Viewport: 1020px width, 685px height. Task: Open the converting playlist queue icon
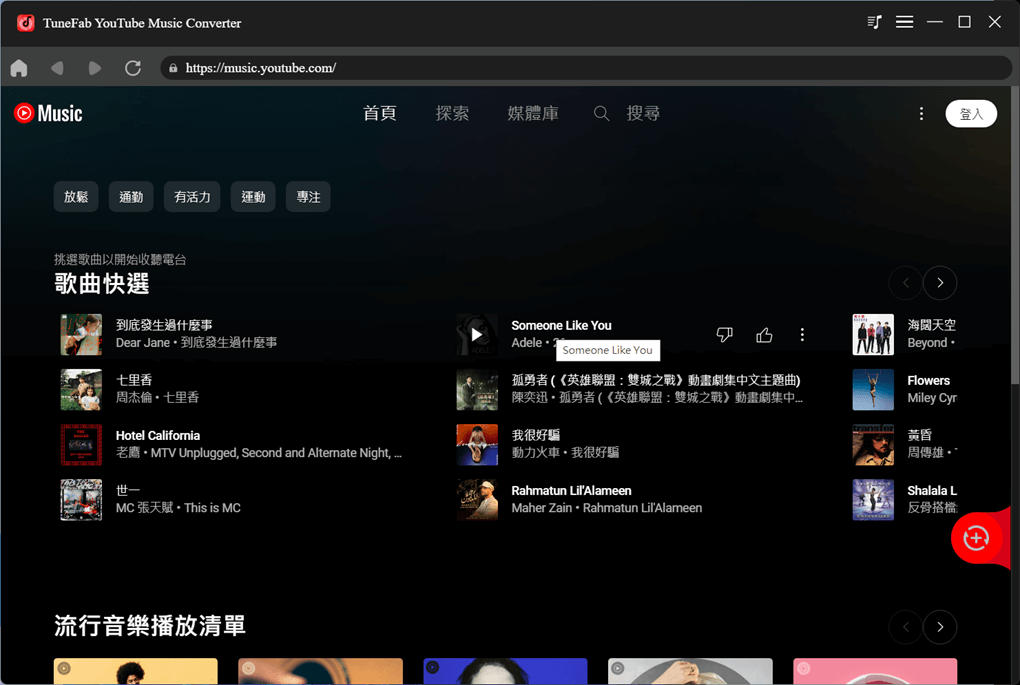(x=874, y=22)
